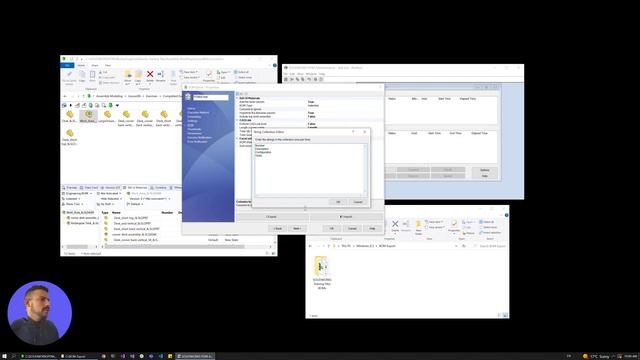Collapse the Bill Of Materials property group
This screenshot has width=640, height=360.
pyautogui.click(x=237, y=98)
